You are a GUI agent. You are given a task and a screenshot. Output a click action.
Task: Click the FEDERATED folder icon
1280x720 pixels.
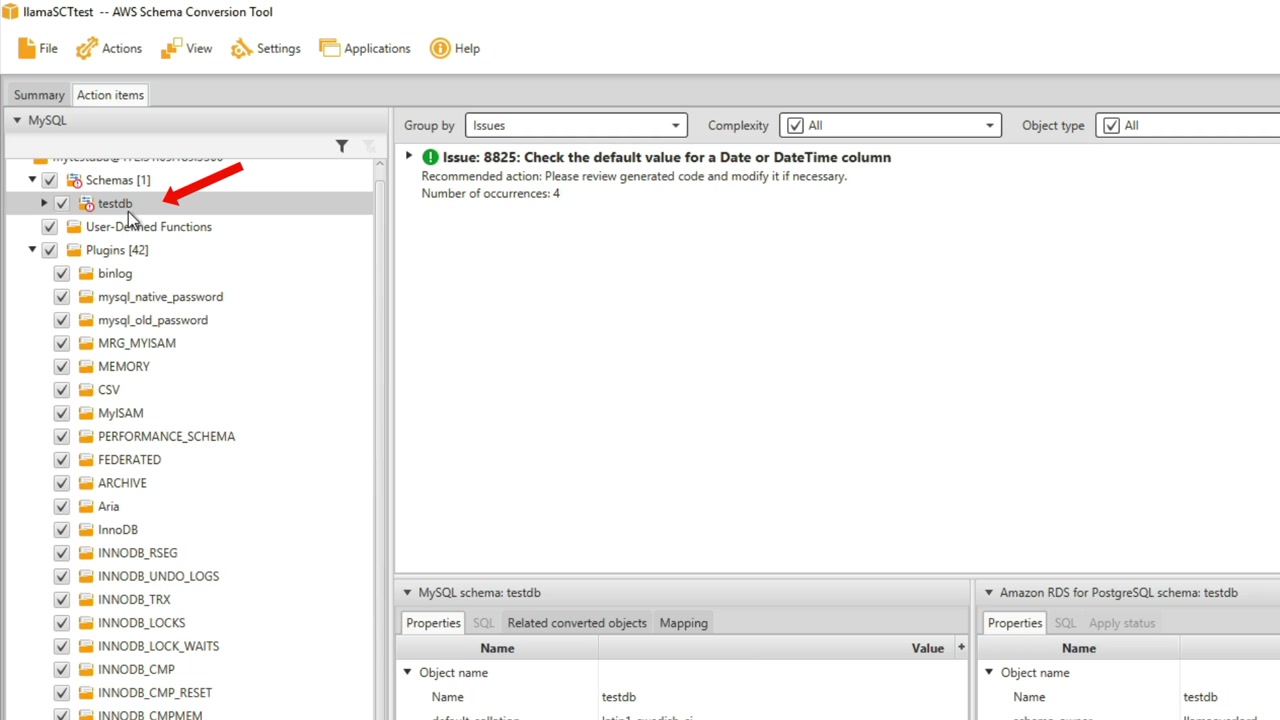pos(86,460)
